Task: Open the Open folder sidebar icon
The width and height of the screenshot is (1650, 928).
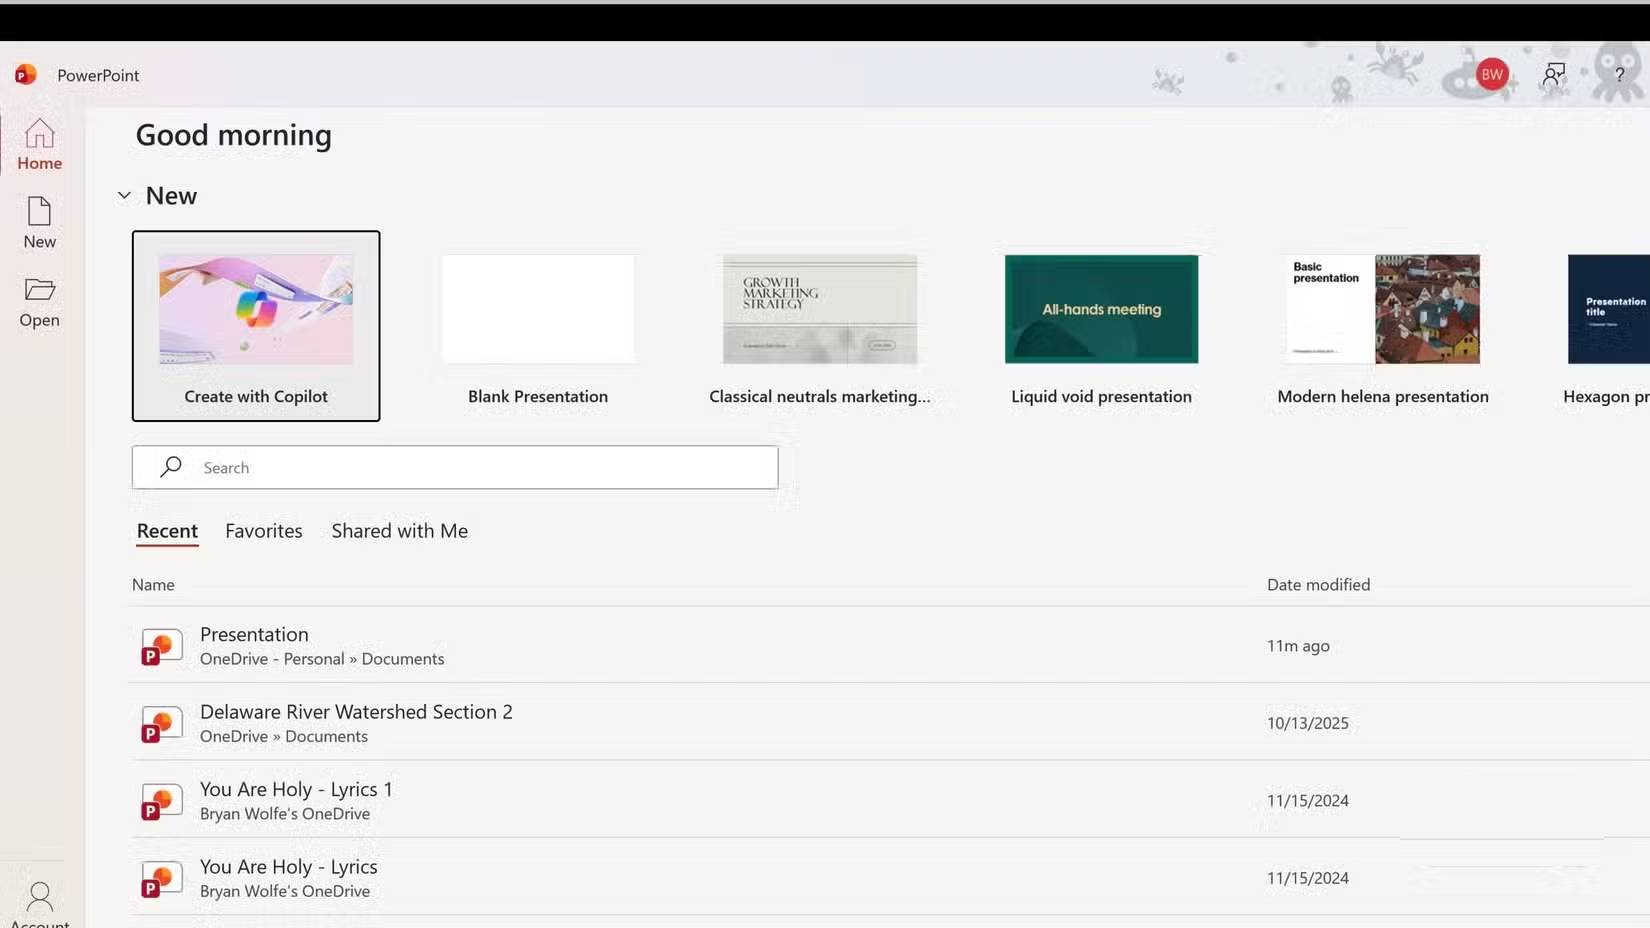Action: pyautogui.click(x=39, y=289)
